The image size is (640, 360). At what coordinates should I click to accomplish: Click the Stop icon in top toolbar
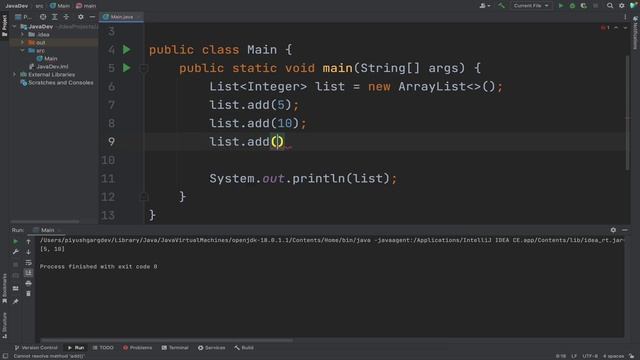pyautogui.click(x=596, y=6)
